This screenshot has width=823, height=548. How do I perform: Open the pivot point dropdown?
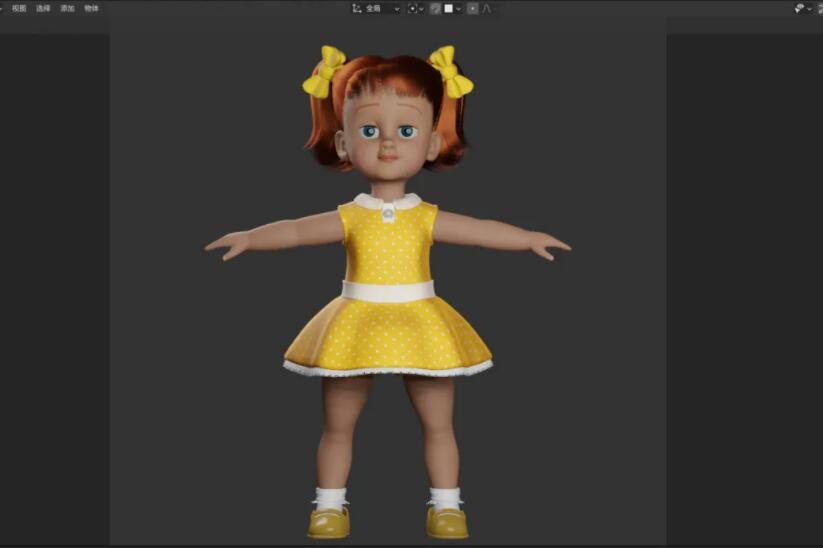pyautogui.click(x=416, y=8)
